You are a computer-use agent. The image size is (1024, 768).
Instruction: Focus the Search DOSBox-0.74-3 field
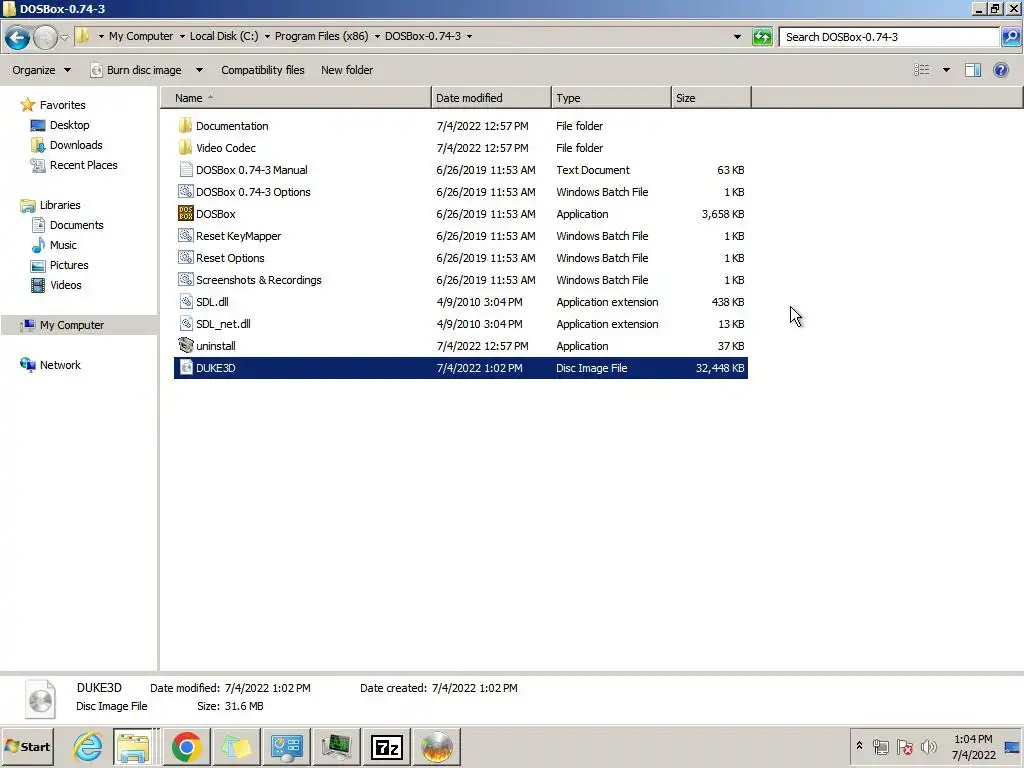click(889, 37)
